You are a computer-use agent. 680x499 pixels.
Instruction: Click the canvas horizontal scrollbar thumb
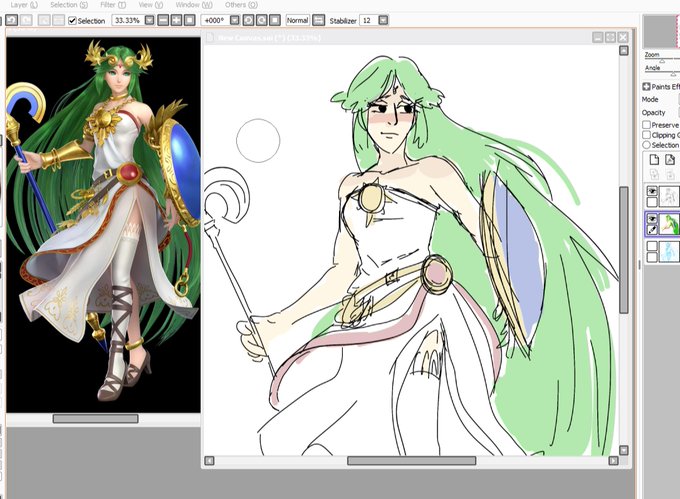pos(411,460)
